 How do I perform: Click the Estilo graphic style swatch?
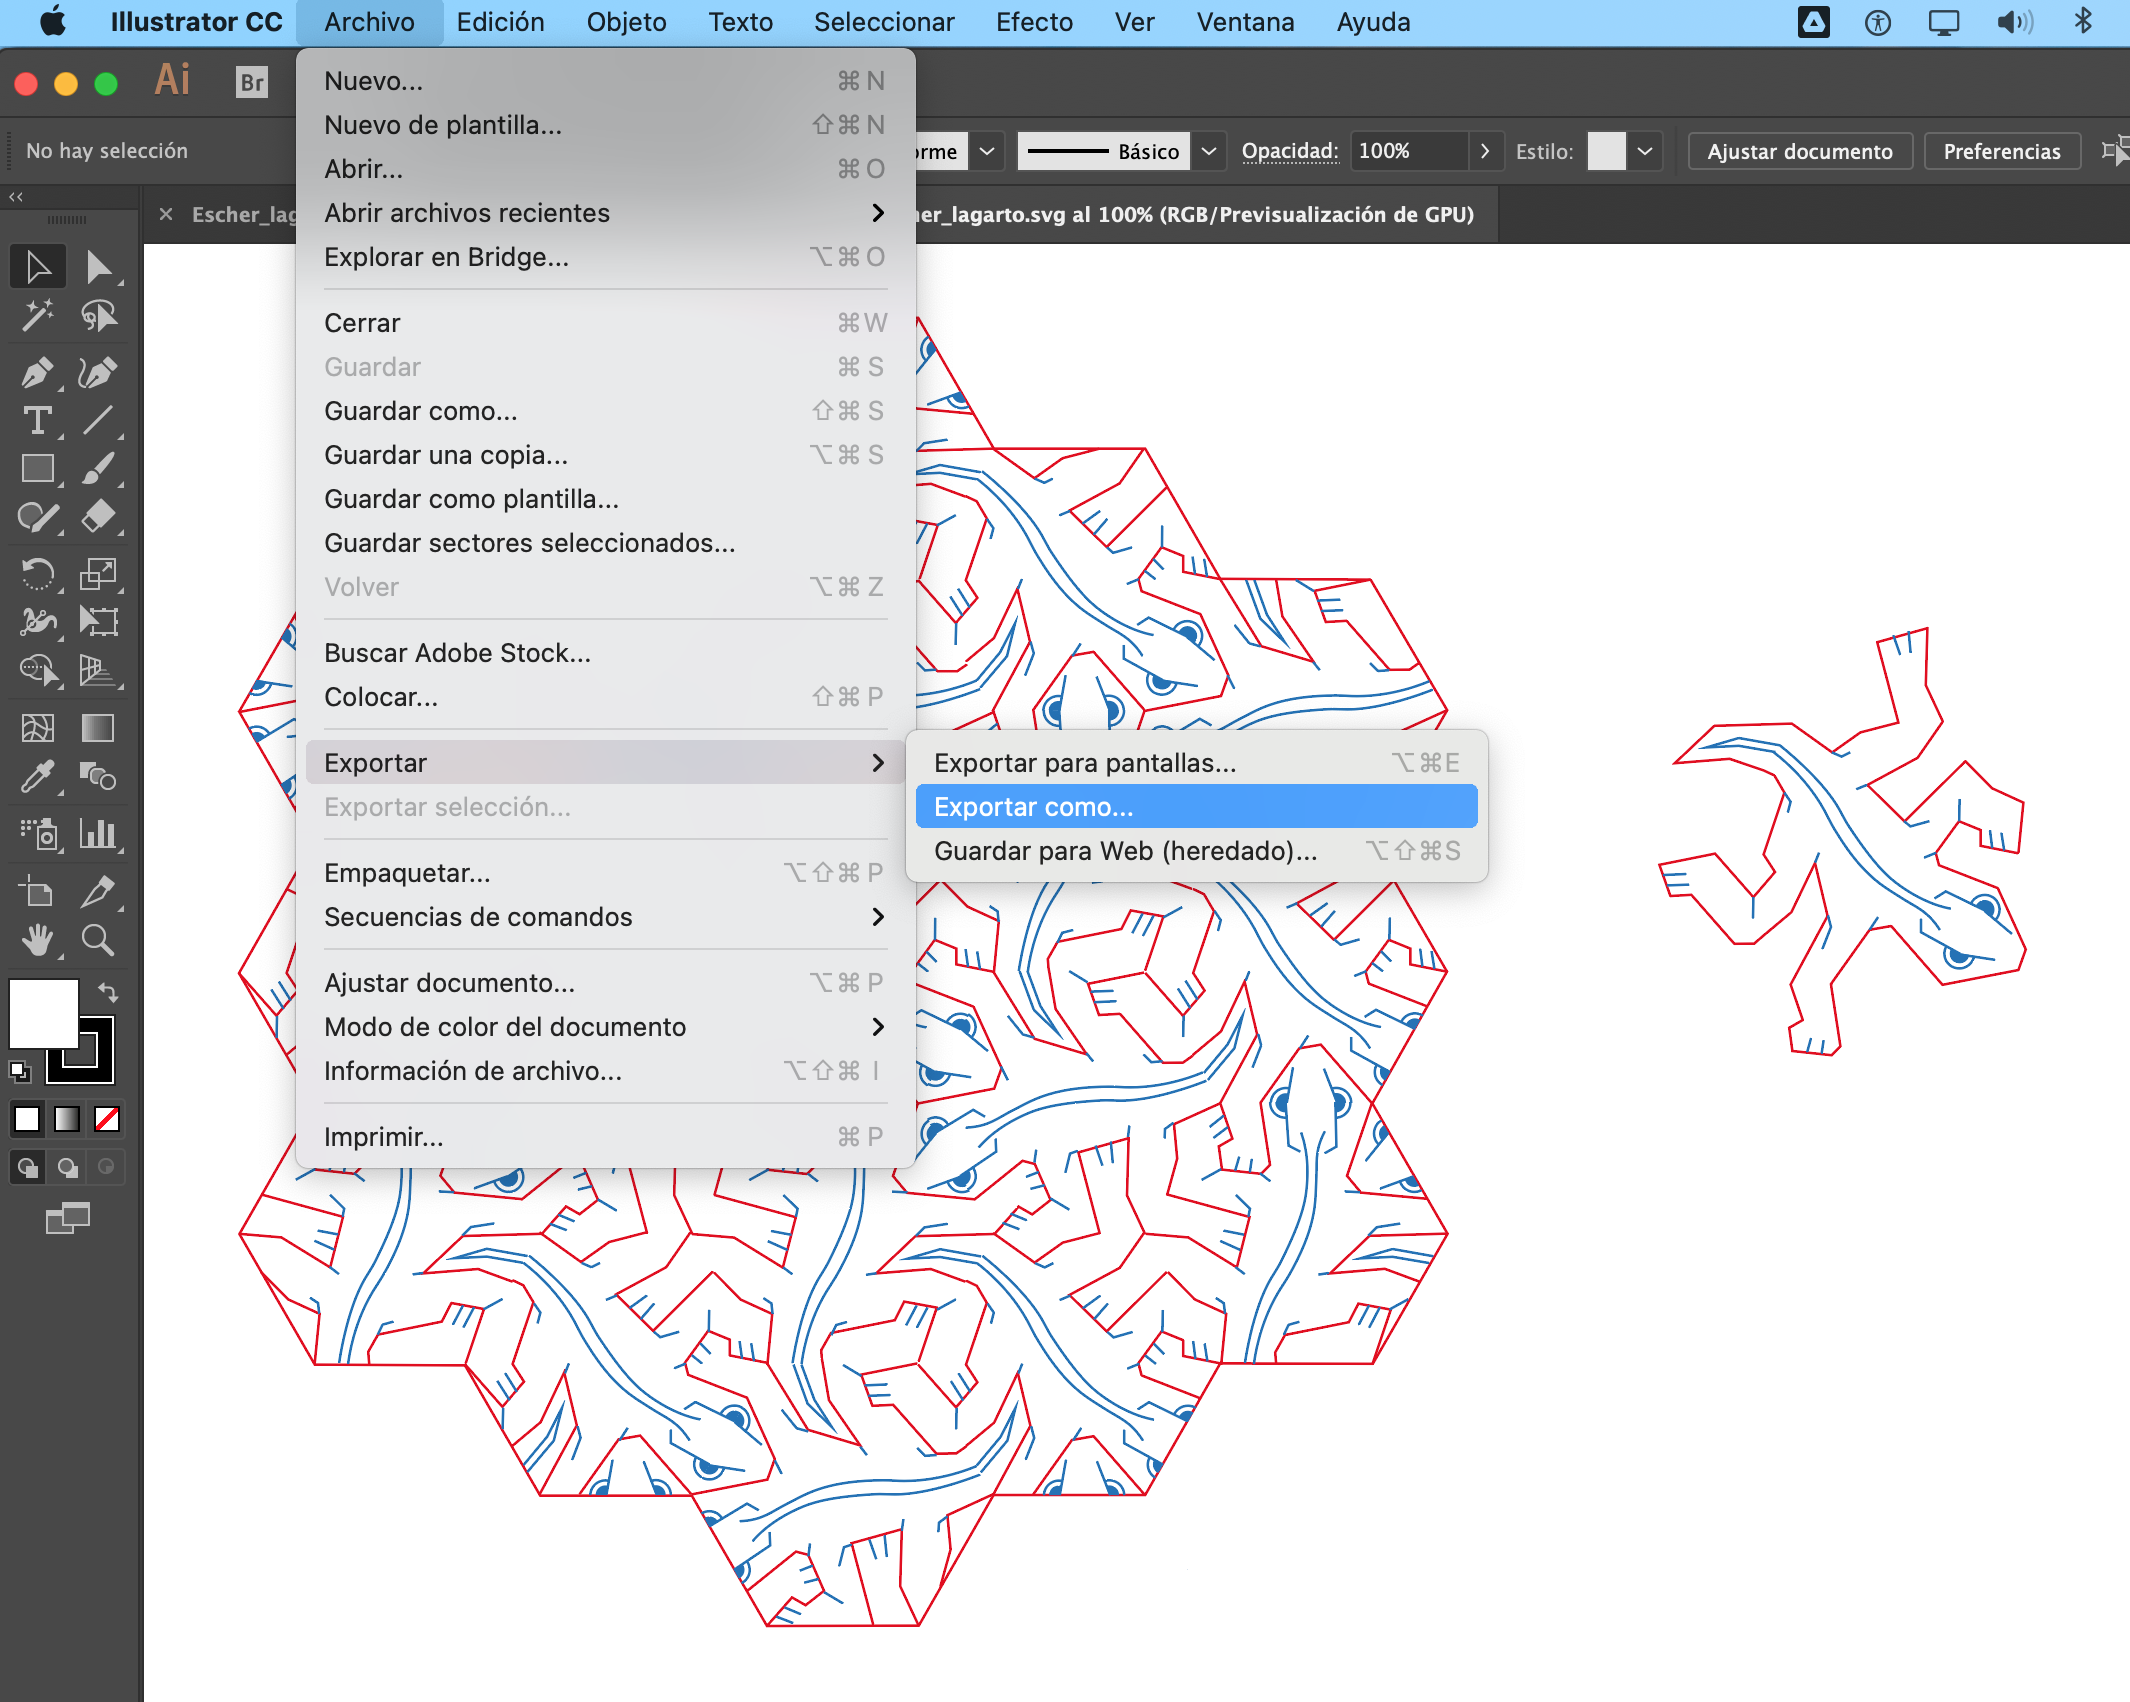coord(1606,152)
